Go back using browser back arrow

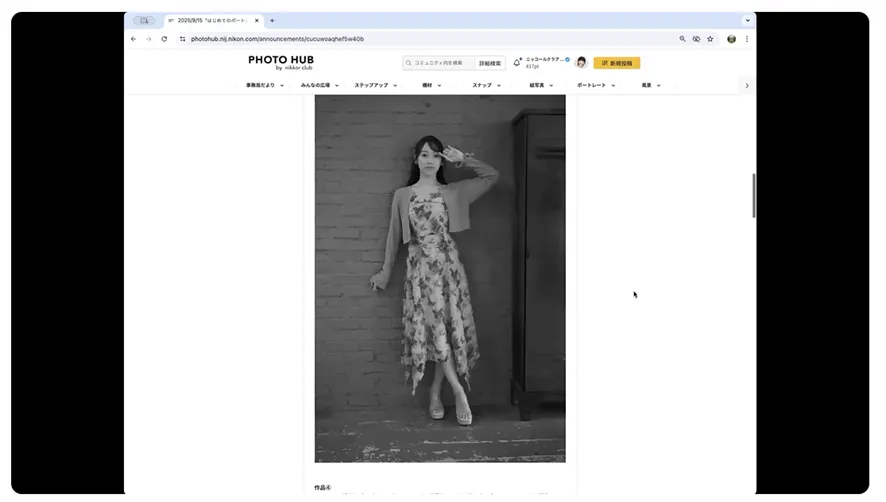coord(134,39)
